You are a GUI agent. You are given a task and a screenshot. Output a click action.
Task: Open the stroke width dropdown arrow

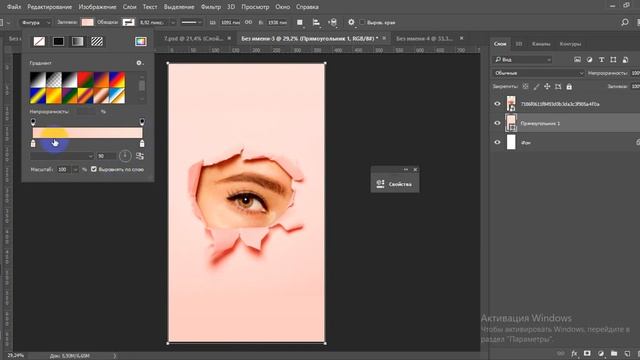[173, 22]
